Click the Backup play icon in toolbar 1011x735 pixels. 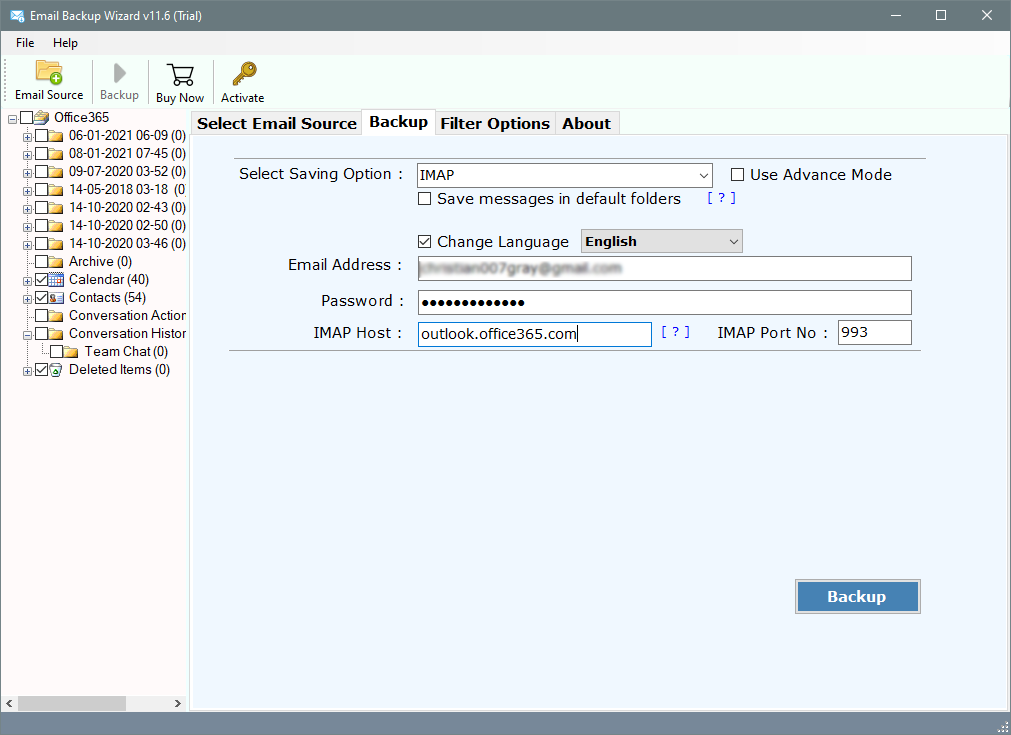[119, 73]
